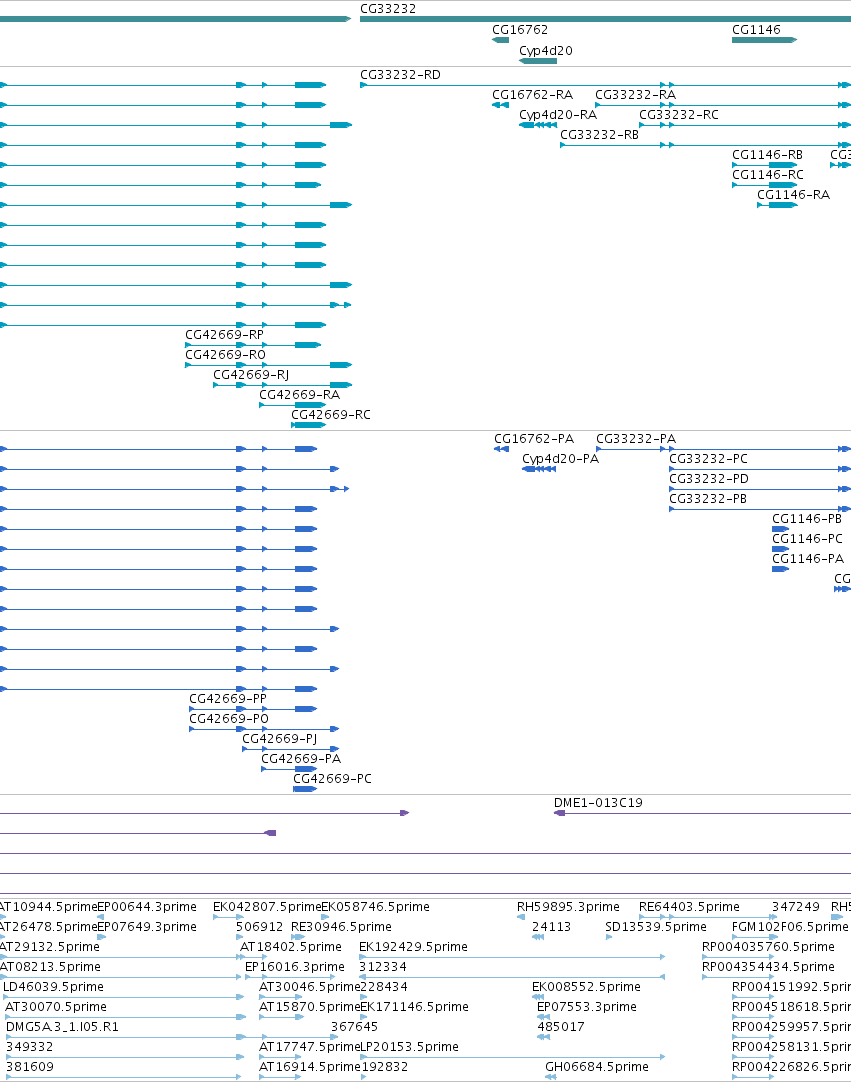Select cDNA EK192429.5prime
The width and height of the screenshot is (851, 1082).
(x=413, y=947)
